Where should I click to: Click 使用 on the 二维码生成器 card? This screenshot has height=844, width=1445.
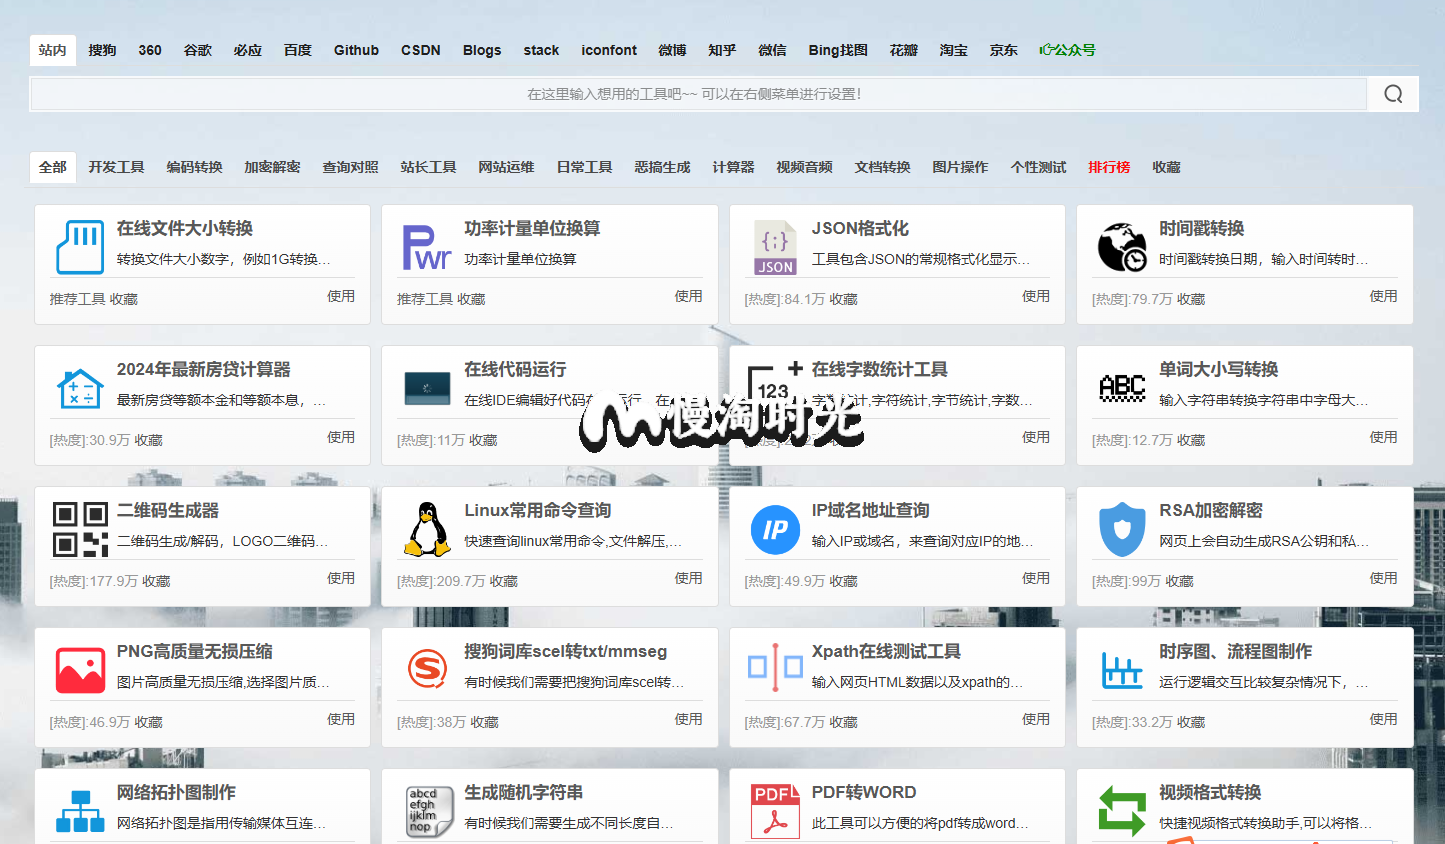coord(341,578)
